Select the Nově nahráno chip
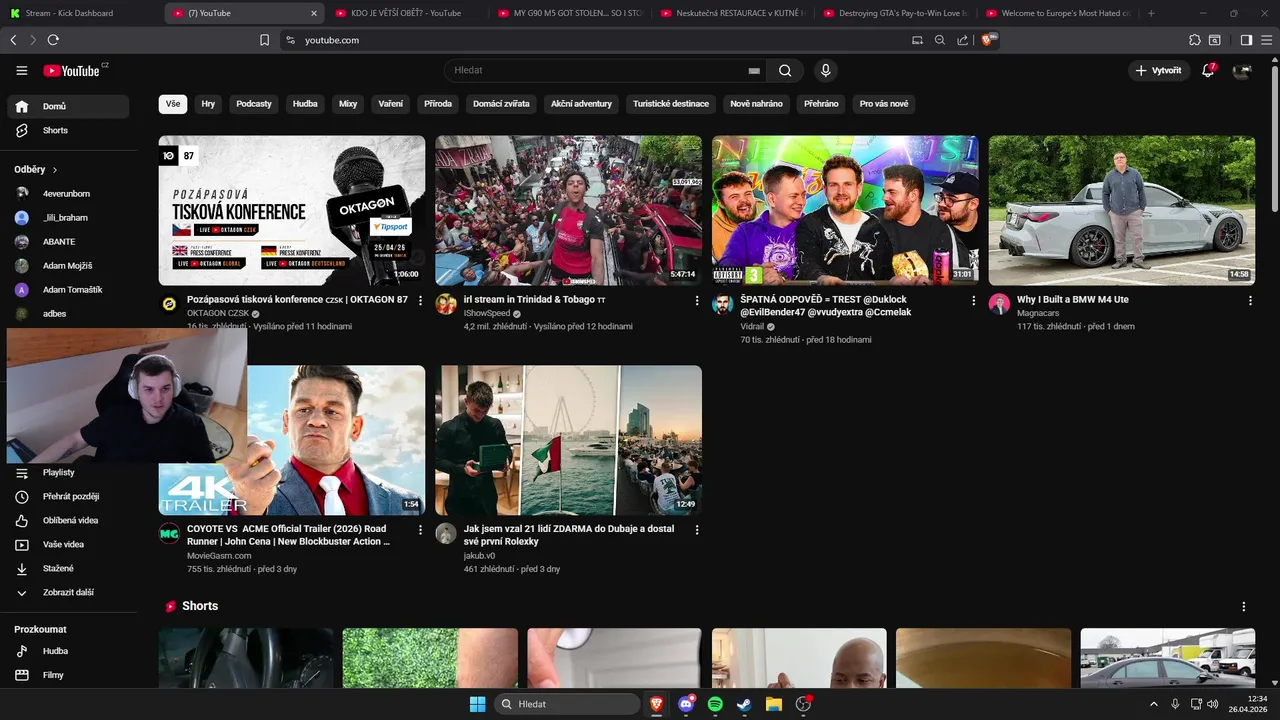Screen dimensions: 1280x720 756,104
